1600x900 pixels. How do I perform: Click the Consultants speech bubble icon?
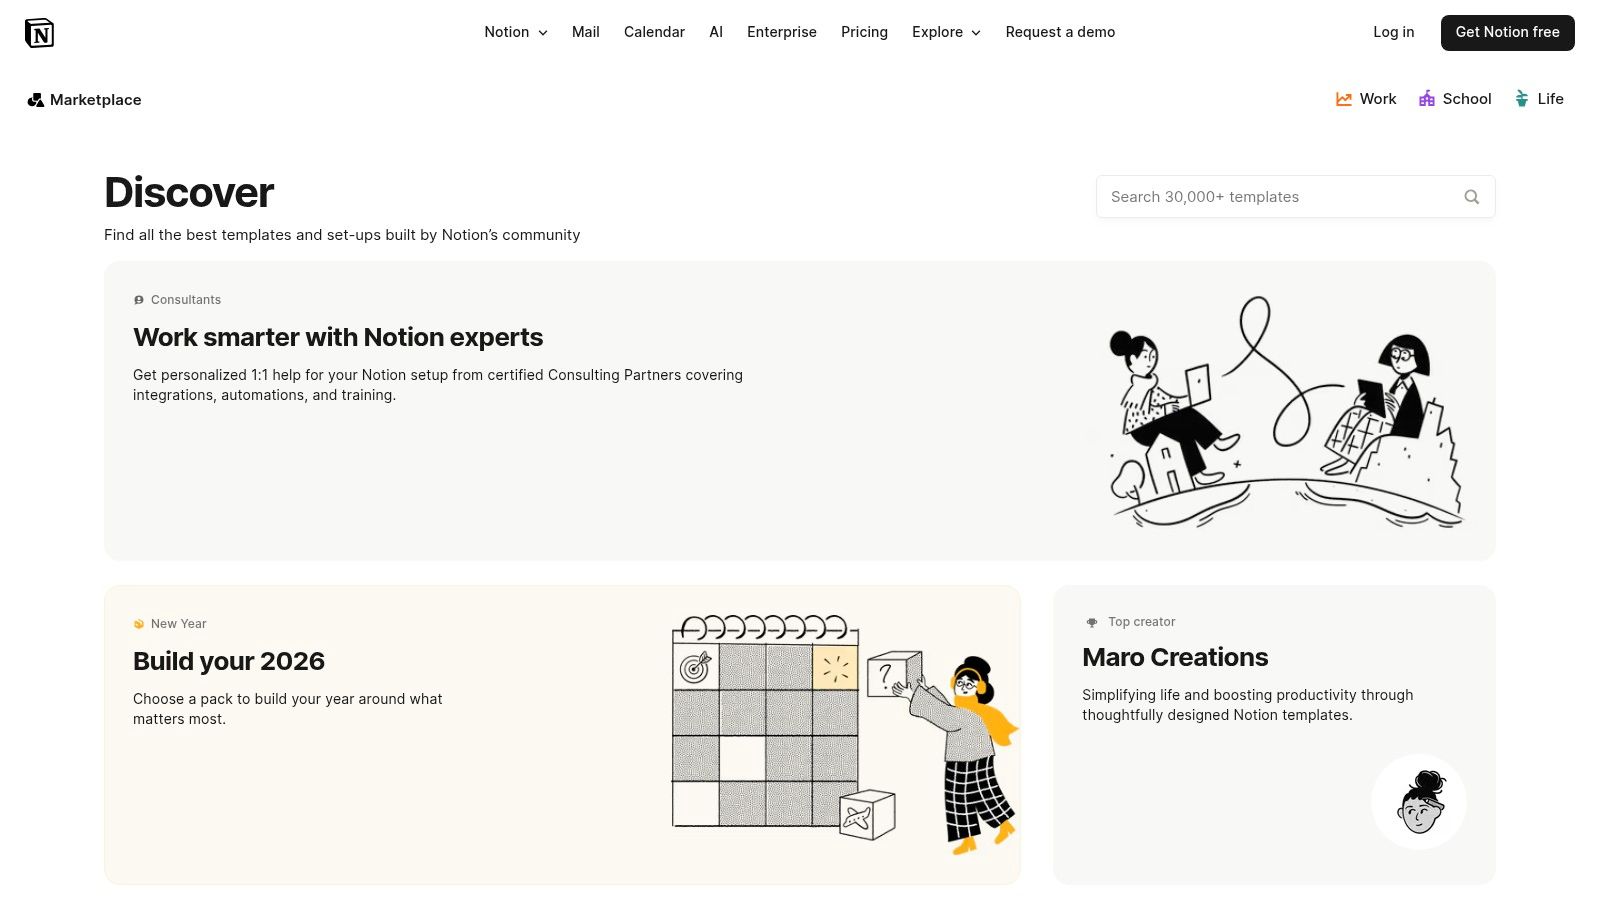tap(138, 299)
